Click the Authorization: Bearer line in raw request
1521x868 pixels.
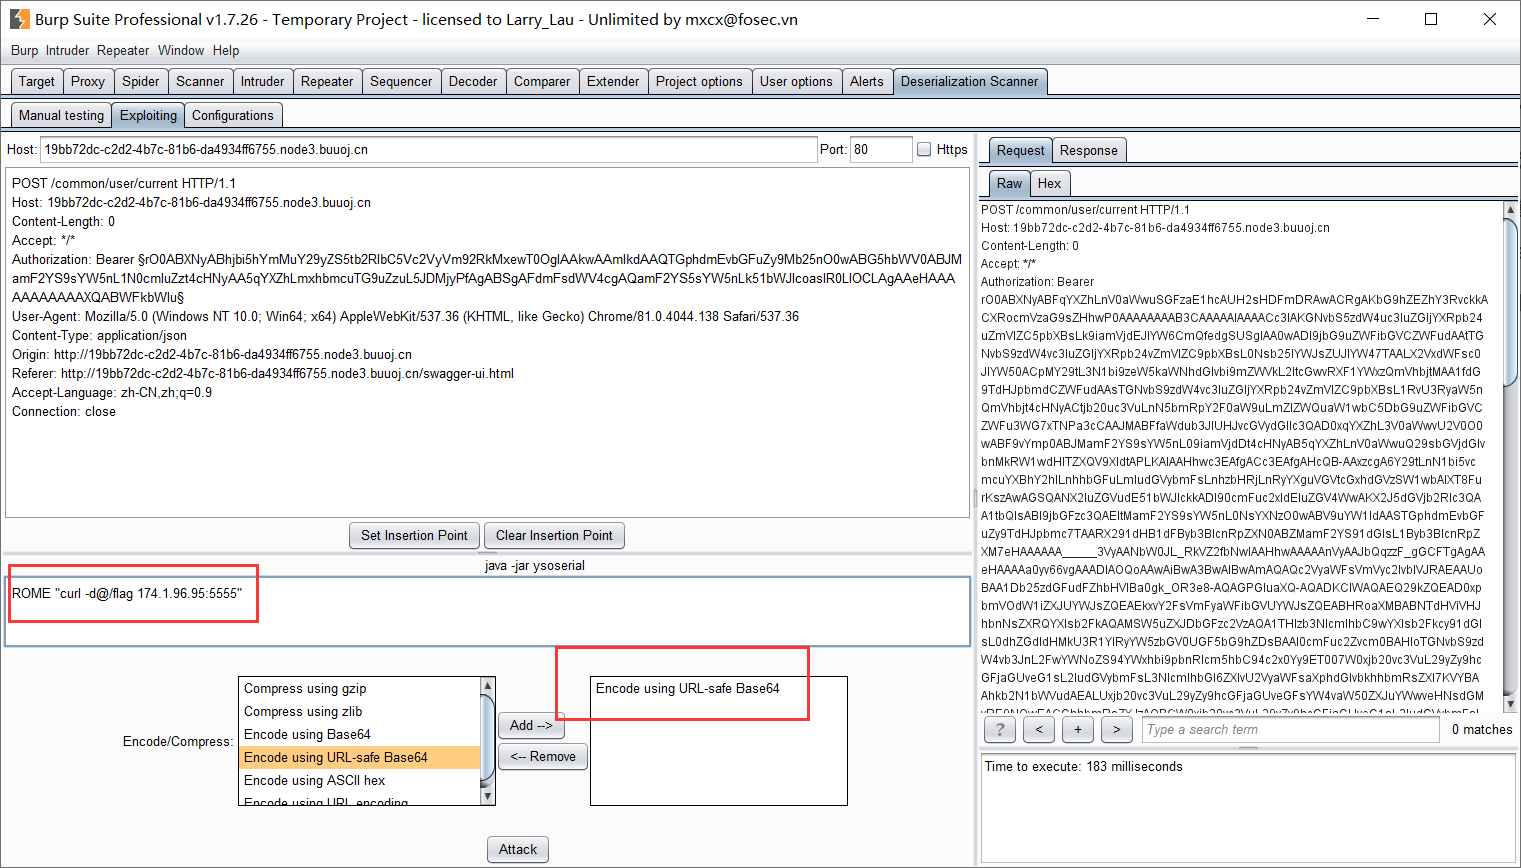(x=1037, y=281)
